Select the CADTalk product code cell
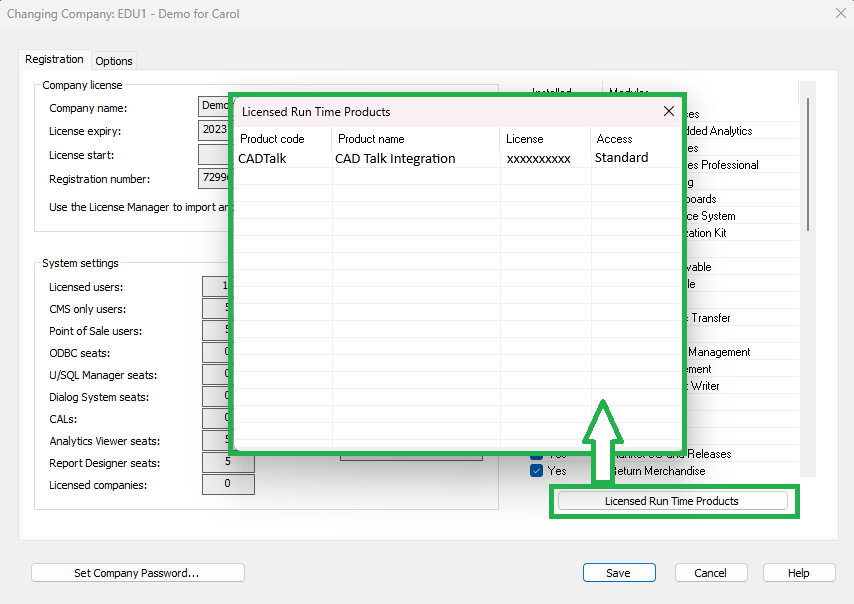Image resolution: width=854 pixels, height=604 pixels. 263,158
